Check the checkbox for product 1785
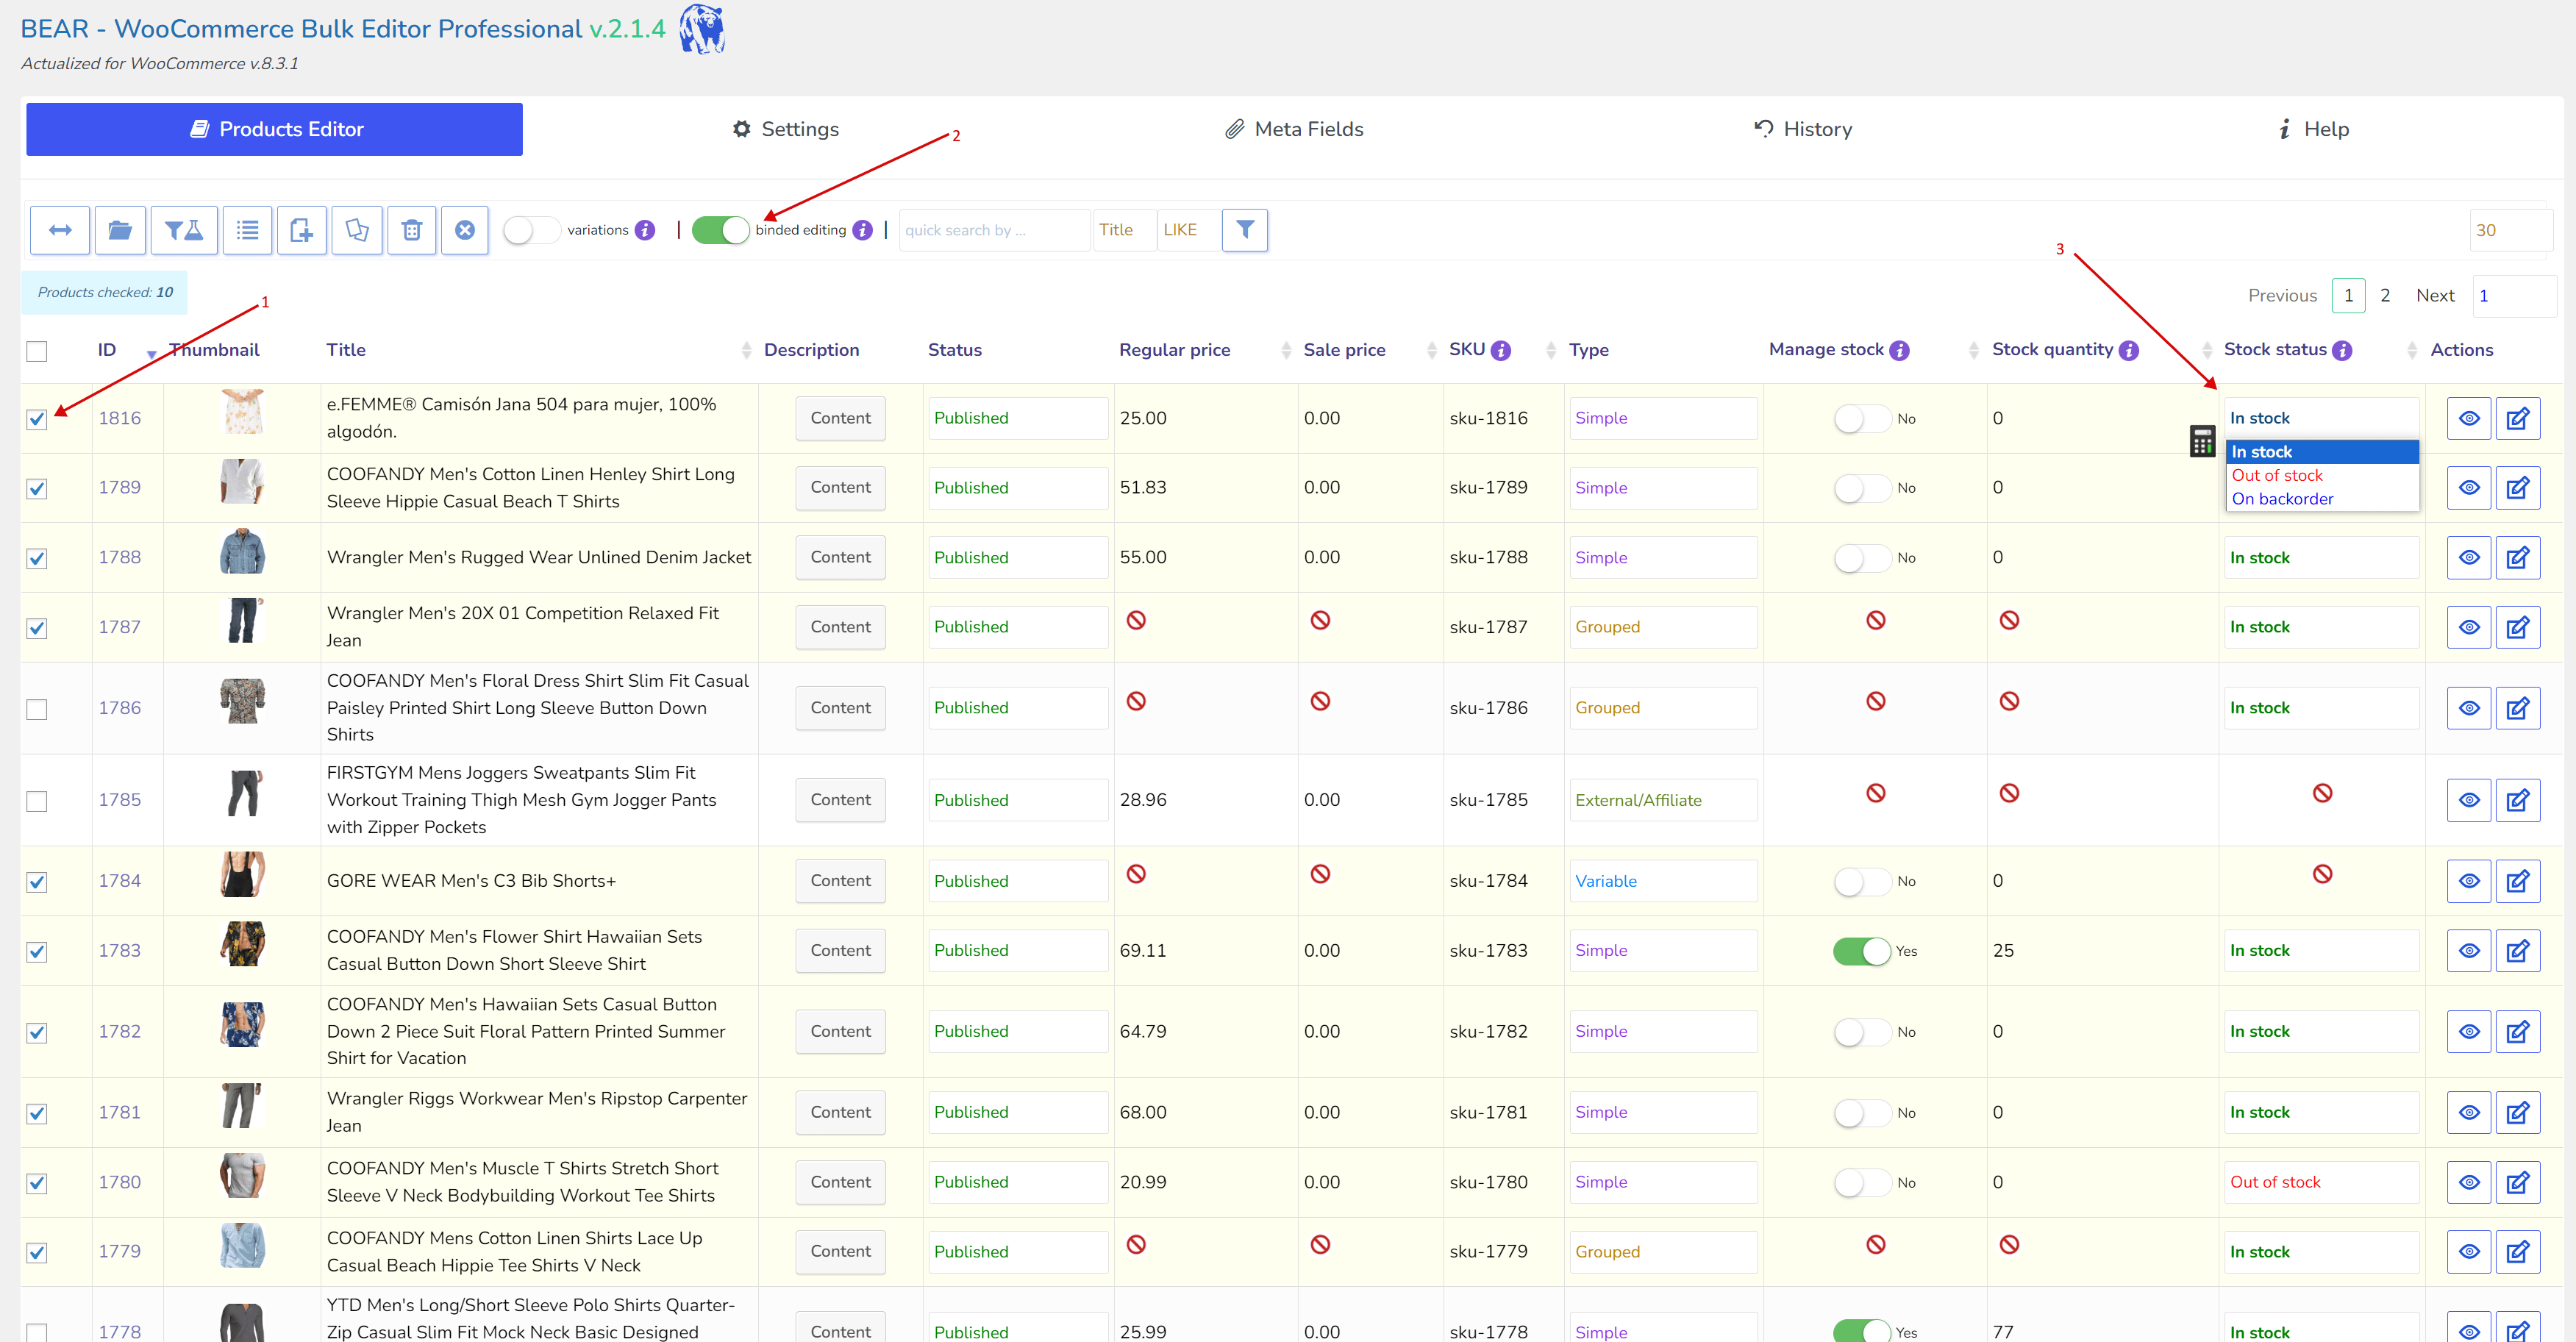Screen dimensions: 2576x1342 37,801
